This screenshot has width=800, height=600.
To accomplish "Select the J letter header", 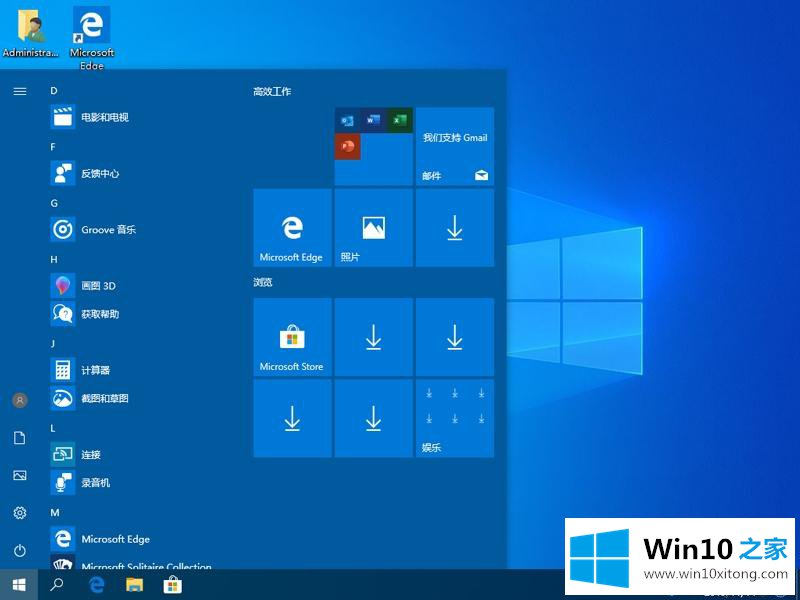I will pyautogui.click(x=53, y=343).
